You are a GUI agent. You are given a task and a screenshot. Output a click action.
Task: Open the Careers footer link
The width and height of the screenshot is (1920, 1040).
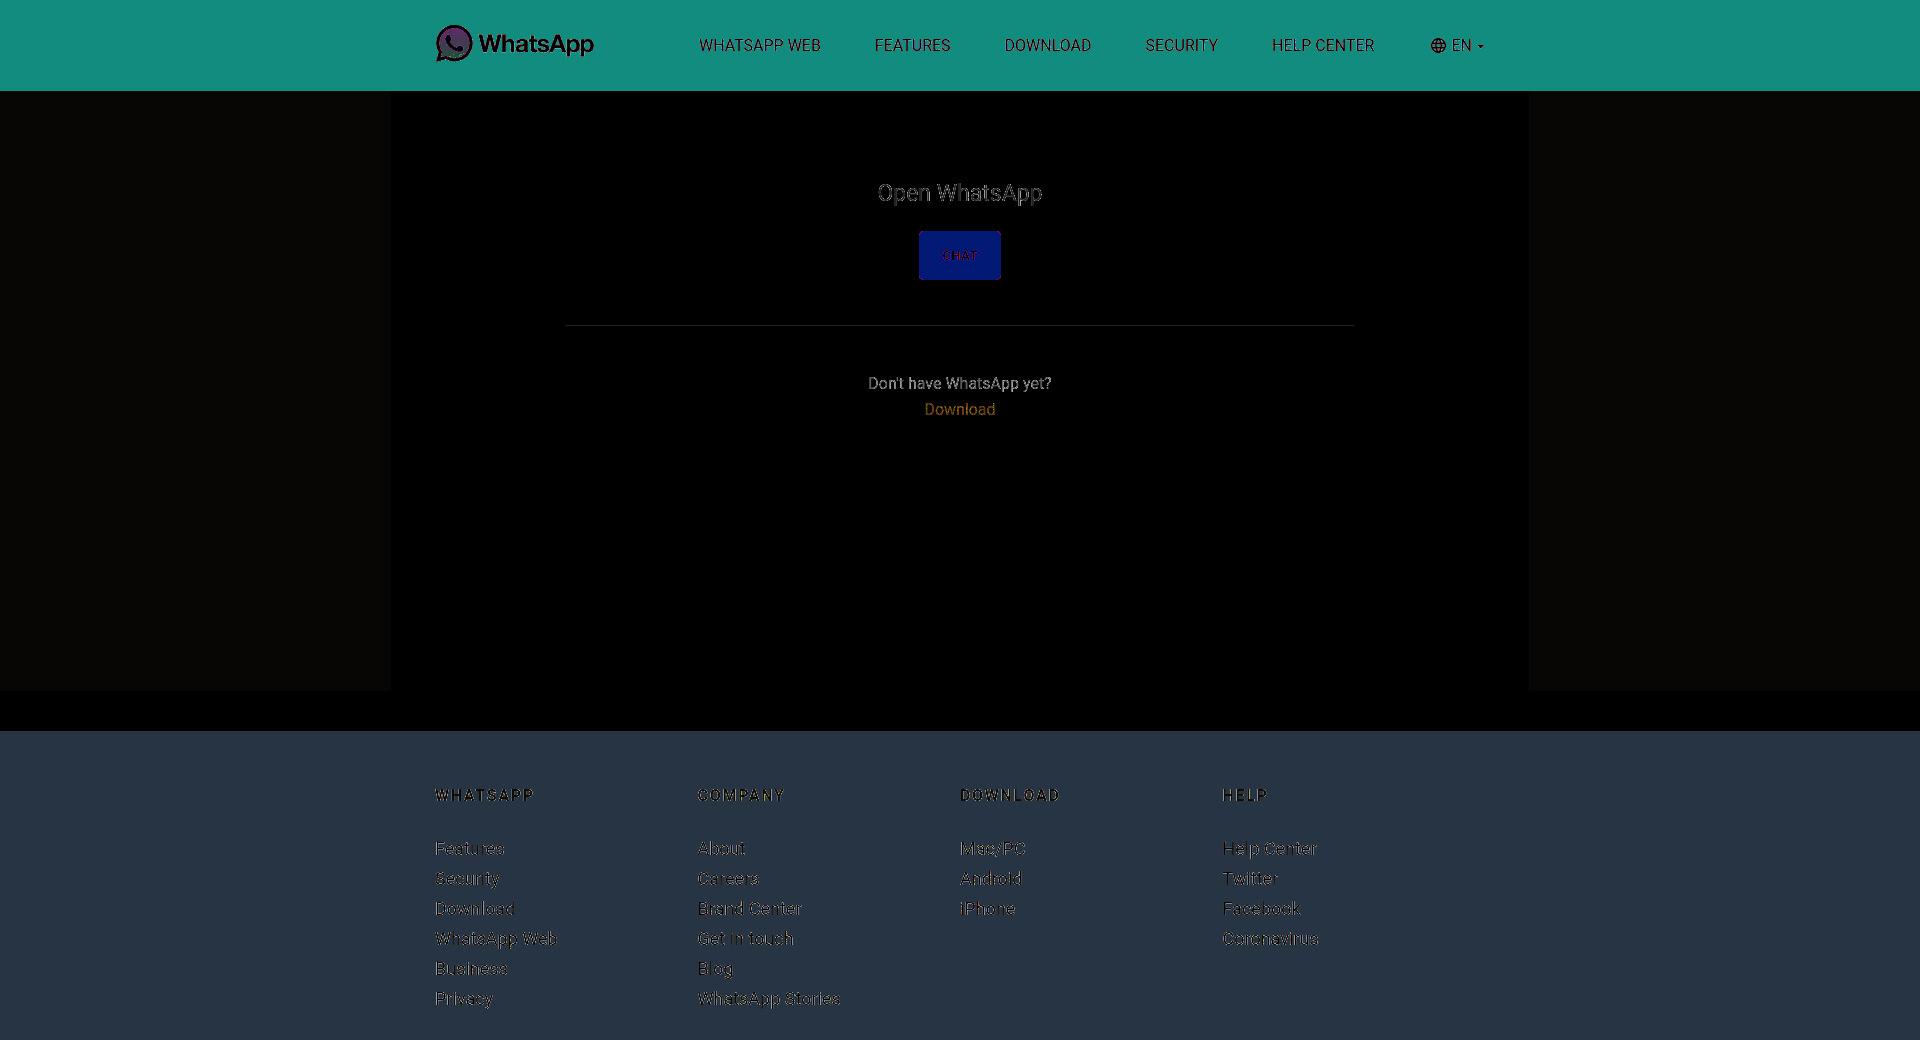[x=728, y=878]
